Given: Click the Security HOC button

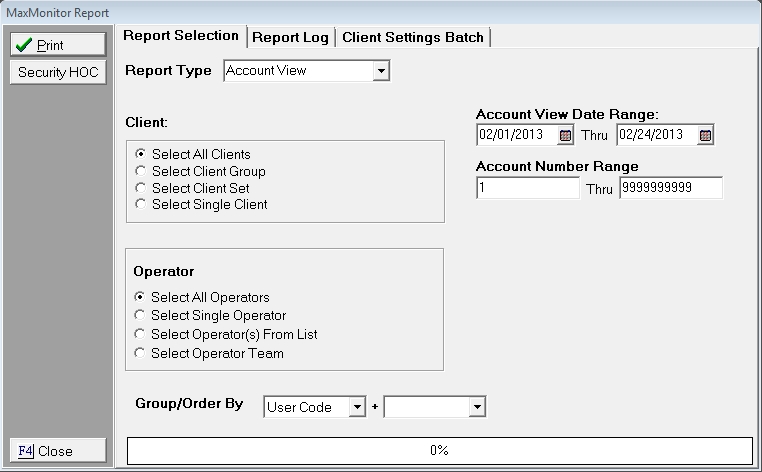Looking at the screenshot, I should coord(57,72).
